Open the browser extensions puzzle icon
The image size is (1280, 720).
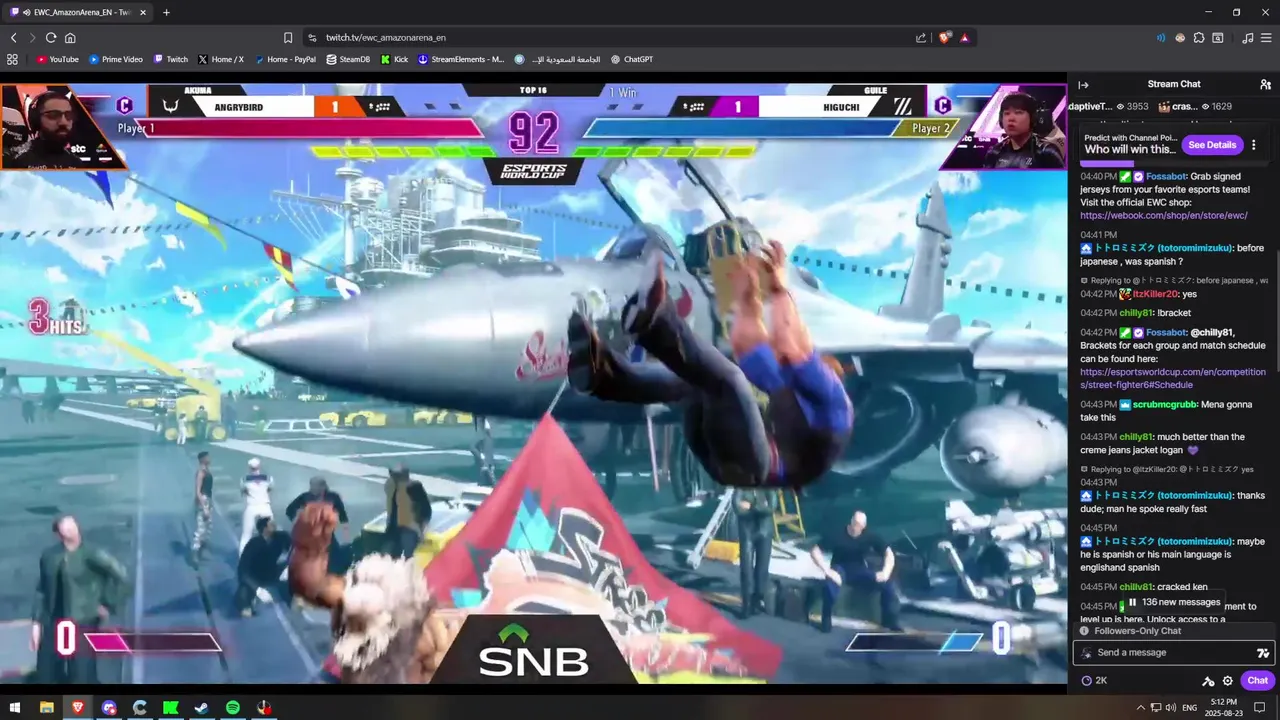[x=1199, y=38]
